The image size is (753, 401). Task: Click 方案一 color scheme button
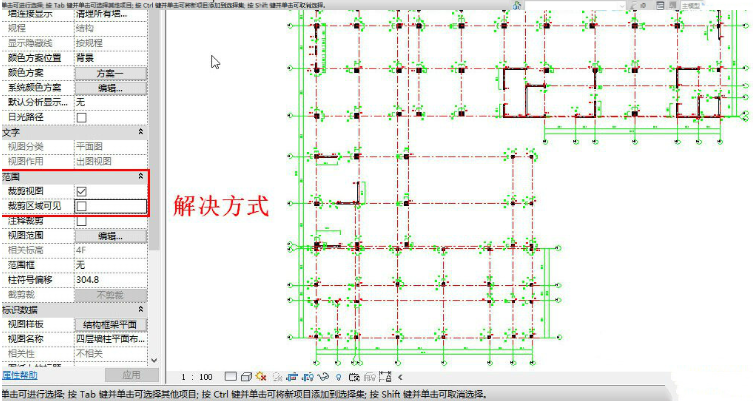[110, 73]
